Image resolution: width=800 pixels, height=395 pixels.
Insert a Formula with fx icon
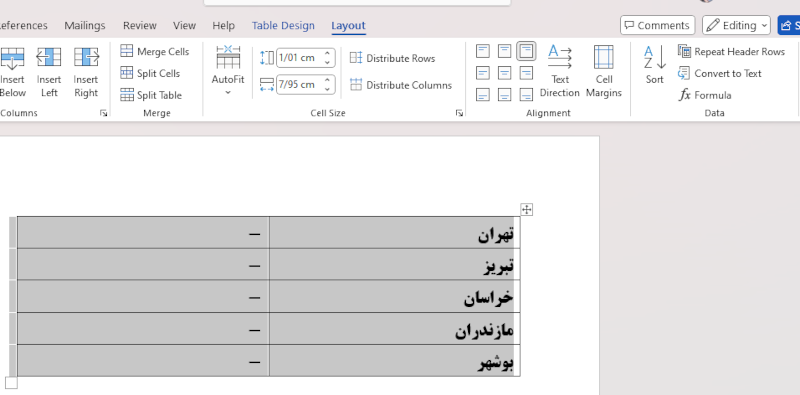(705, 95)
